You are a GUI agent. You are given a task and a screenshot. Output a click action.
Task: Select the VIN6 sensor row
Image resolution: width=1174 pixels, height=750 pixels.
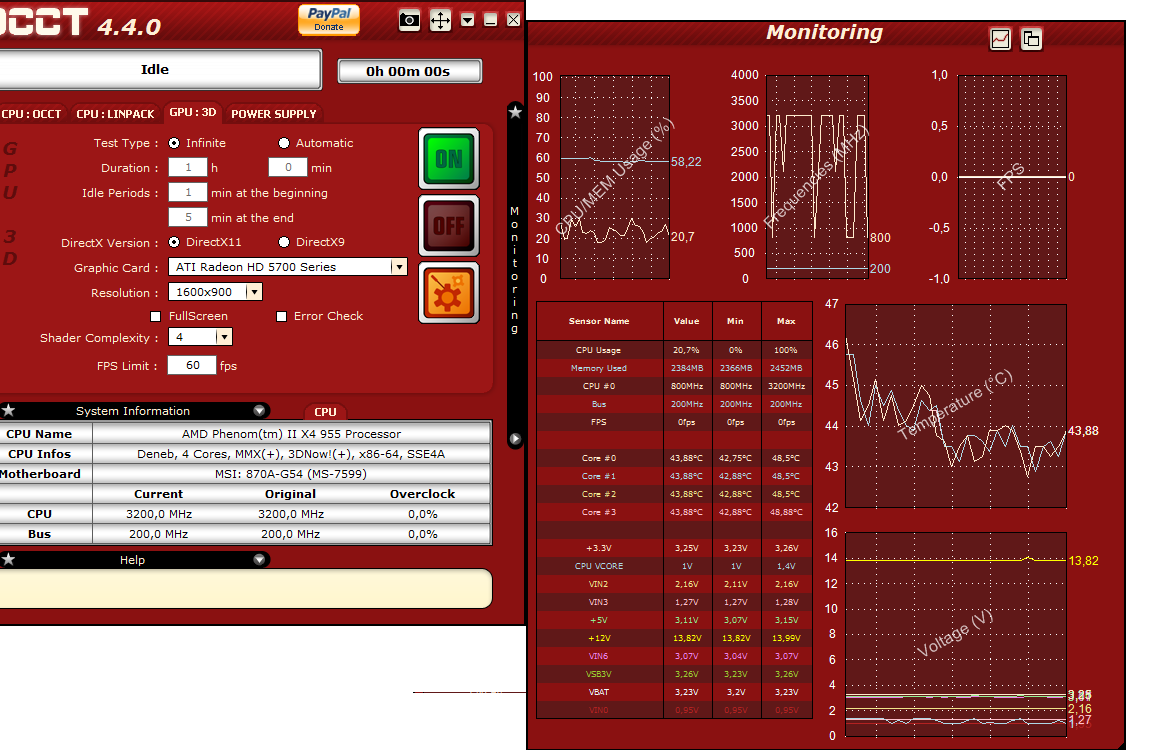coord(674,656)
